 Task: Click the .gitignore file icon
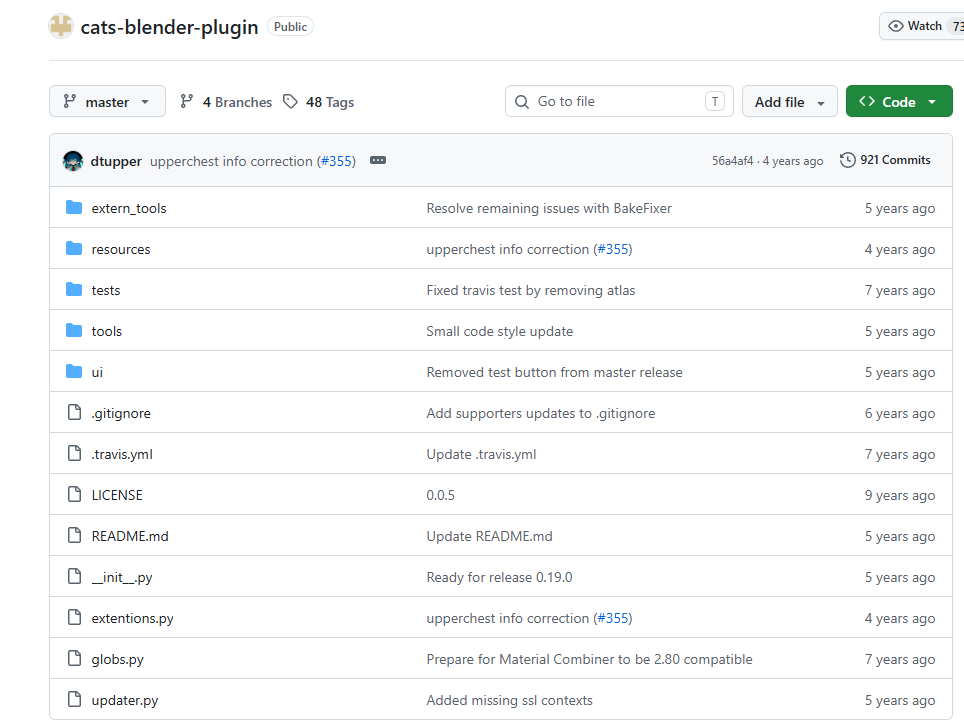pos(74,412)
